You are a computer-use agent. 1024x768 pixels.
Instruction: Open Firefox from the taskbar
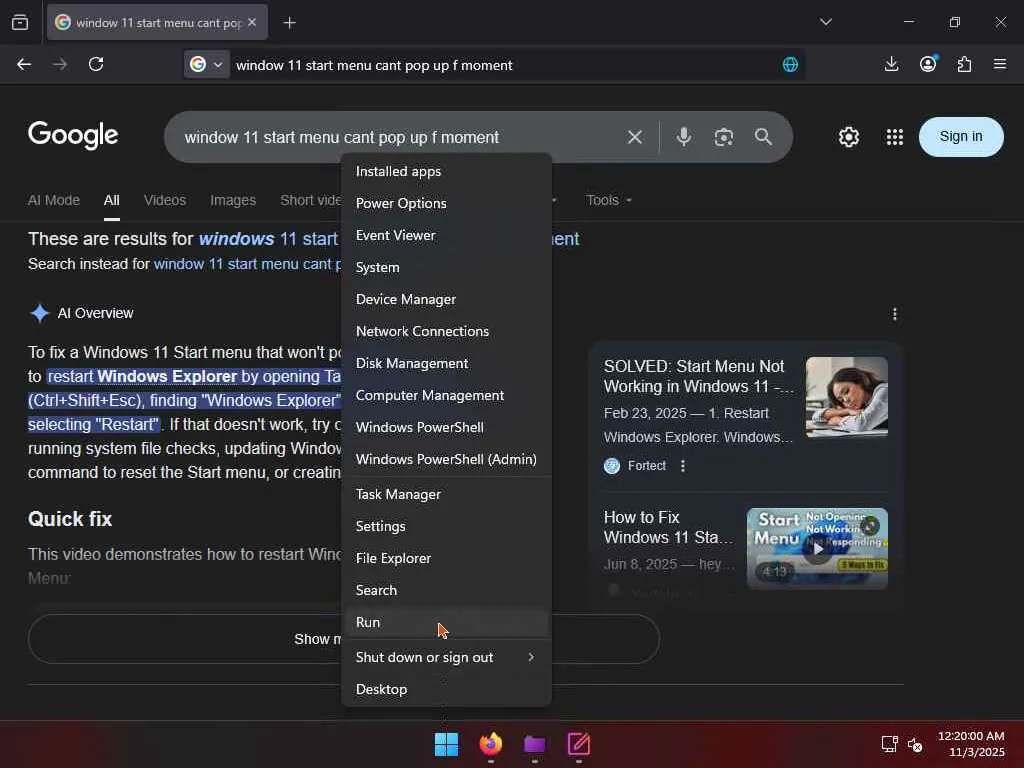coord(490,744)
